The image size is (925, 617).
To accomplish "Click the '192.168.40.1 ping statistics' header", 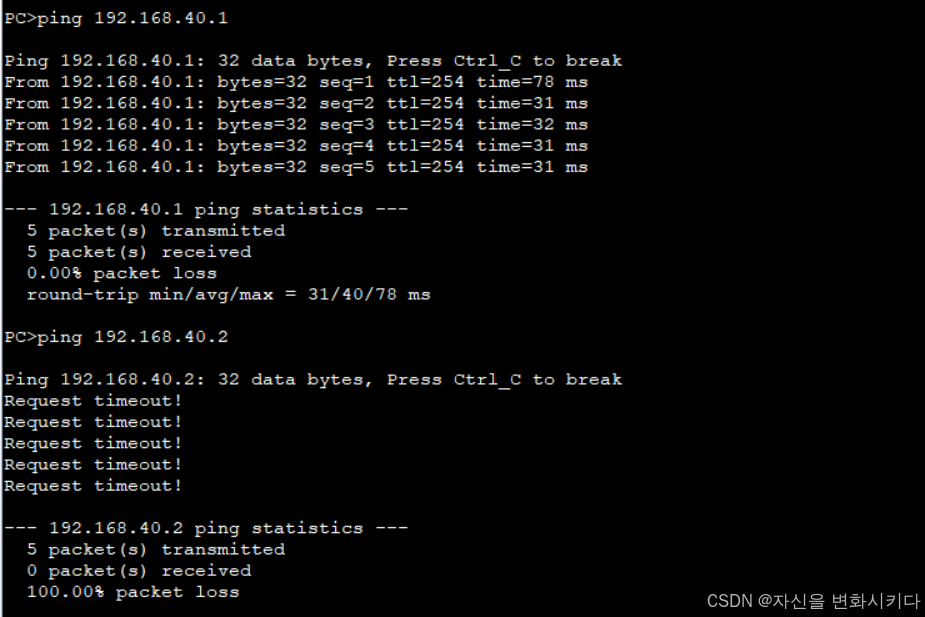I will pyautogui.click(x=206, y=209).
